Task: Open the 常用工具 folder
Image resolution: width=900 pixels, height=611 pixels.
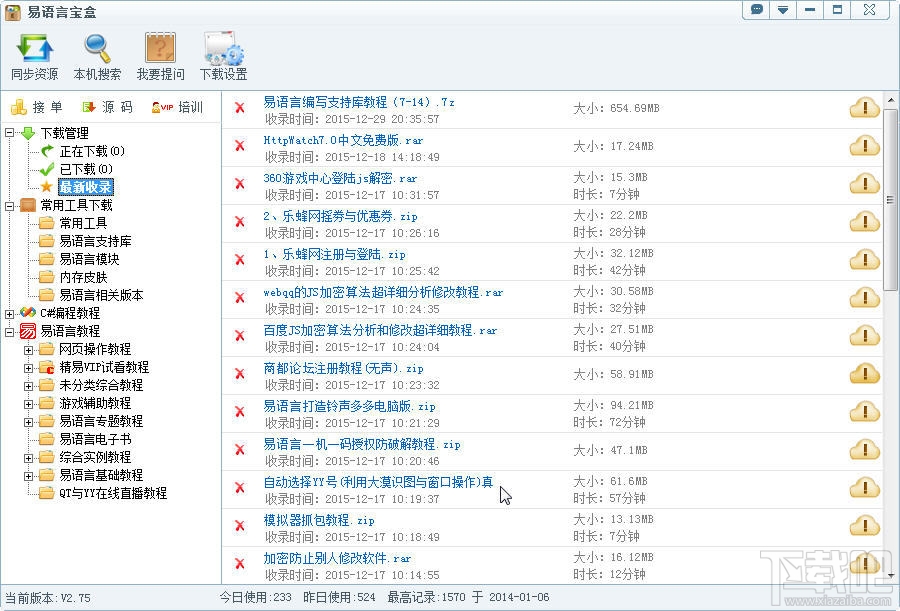Action: pyautogui.click(x=83, y=223)
